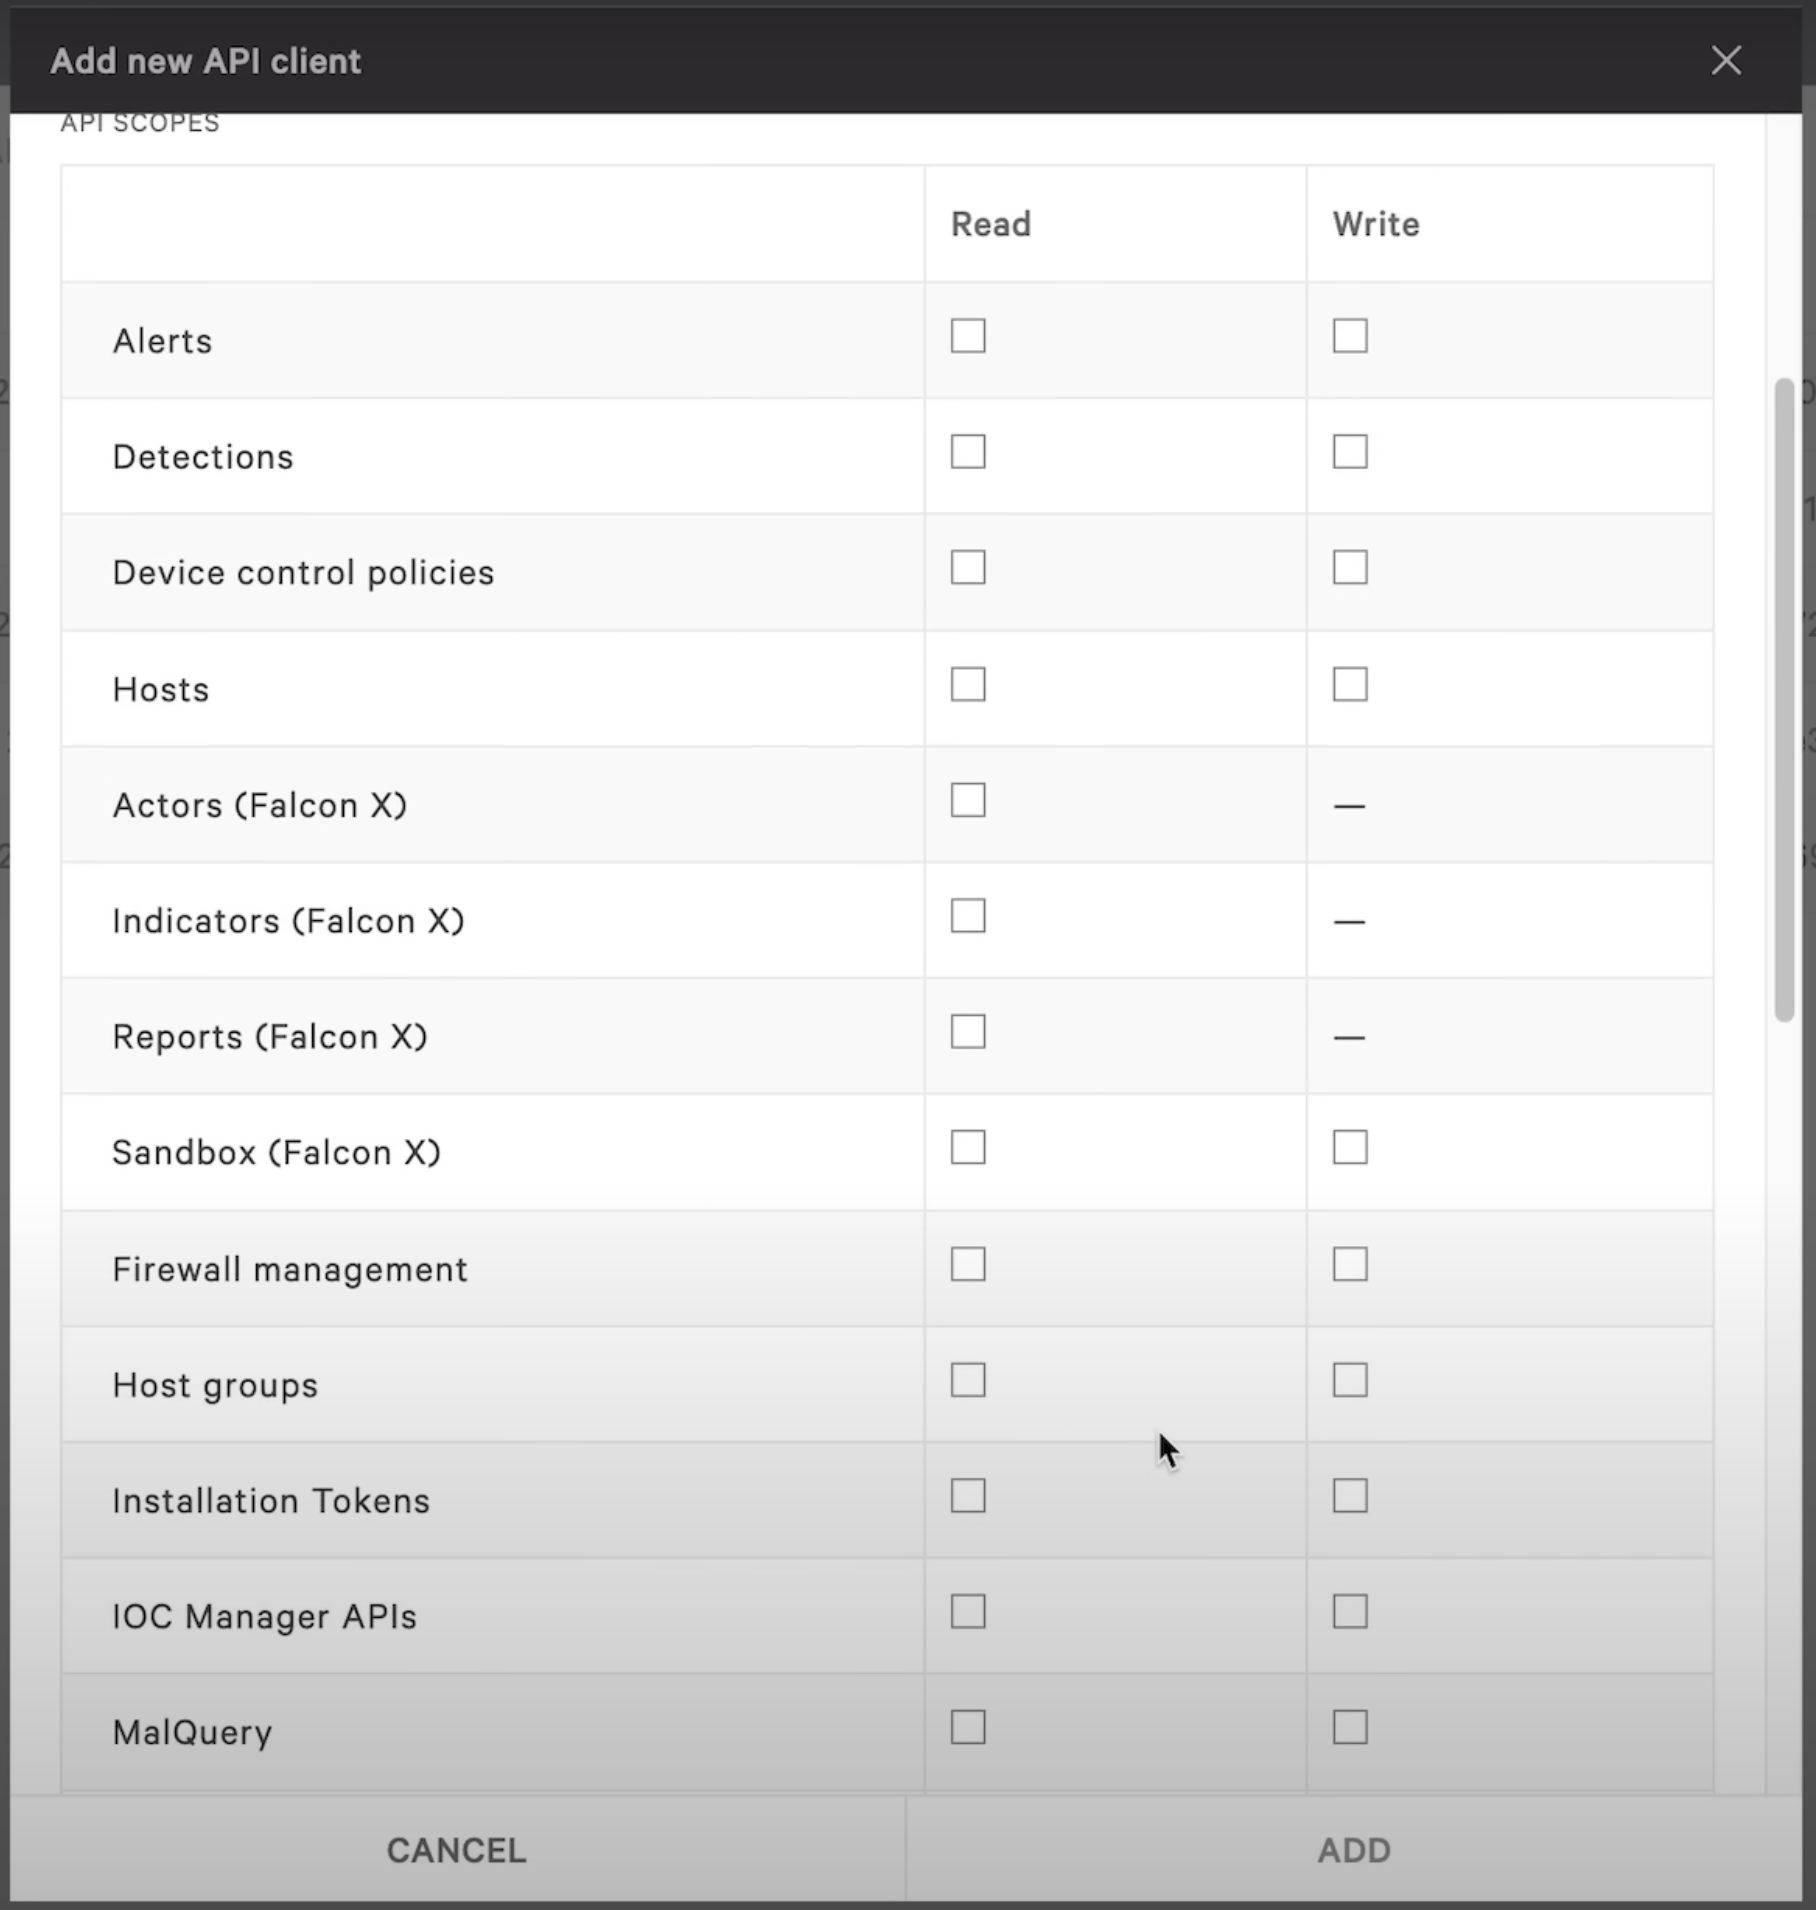The image size is (1816, 1910).
Task: Enable Read for Actors (Falcon X)
Action: click(967, 800)
